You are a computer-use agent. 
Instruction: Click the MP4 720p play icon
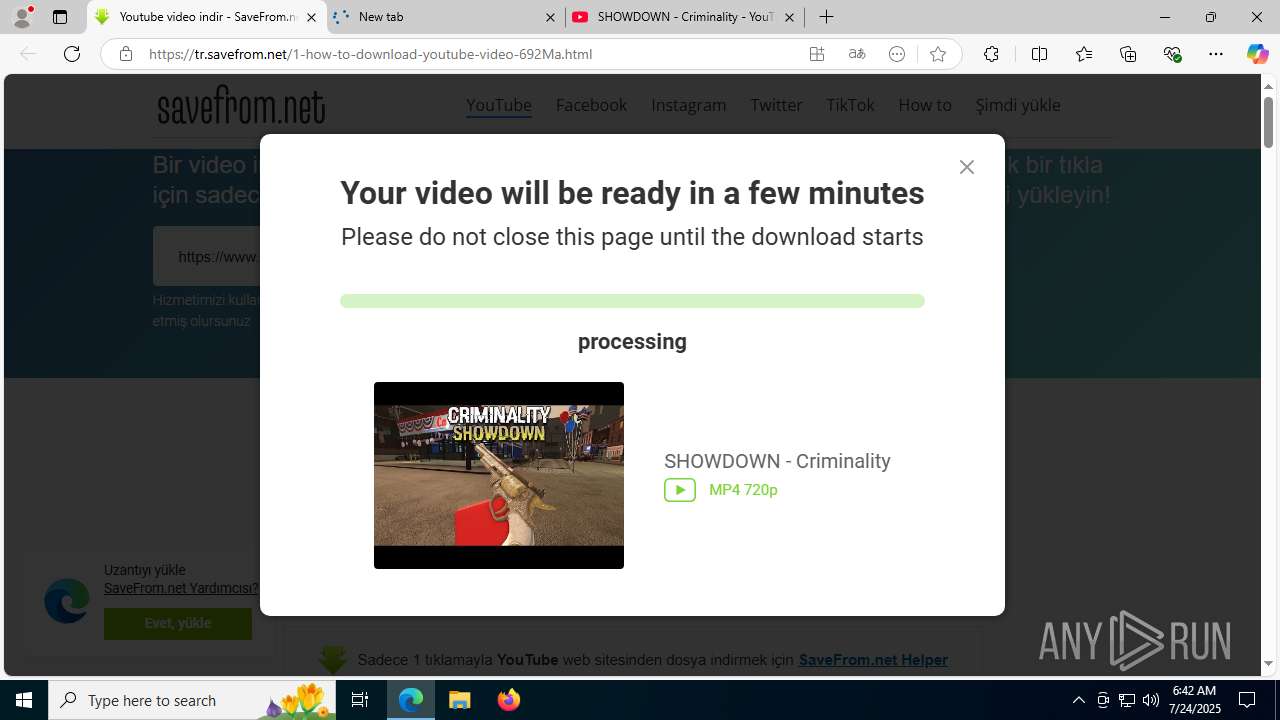click(680, 490)
